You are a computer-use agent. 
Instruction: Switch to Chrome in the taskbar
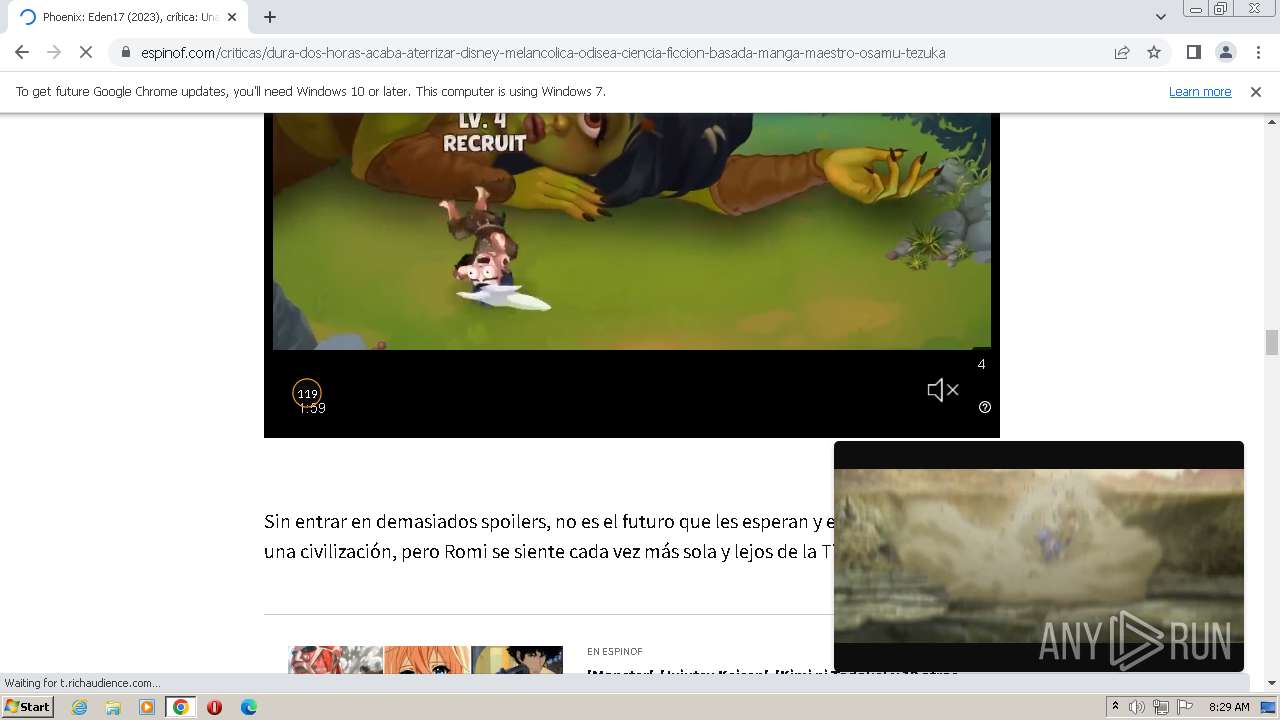point(180,707)
